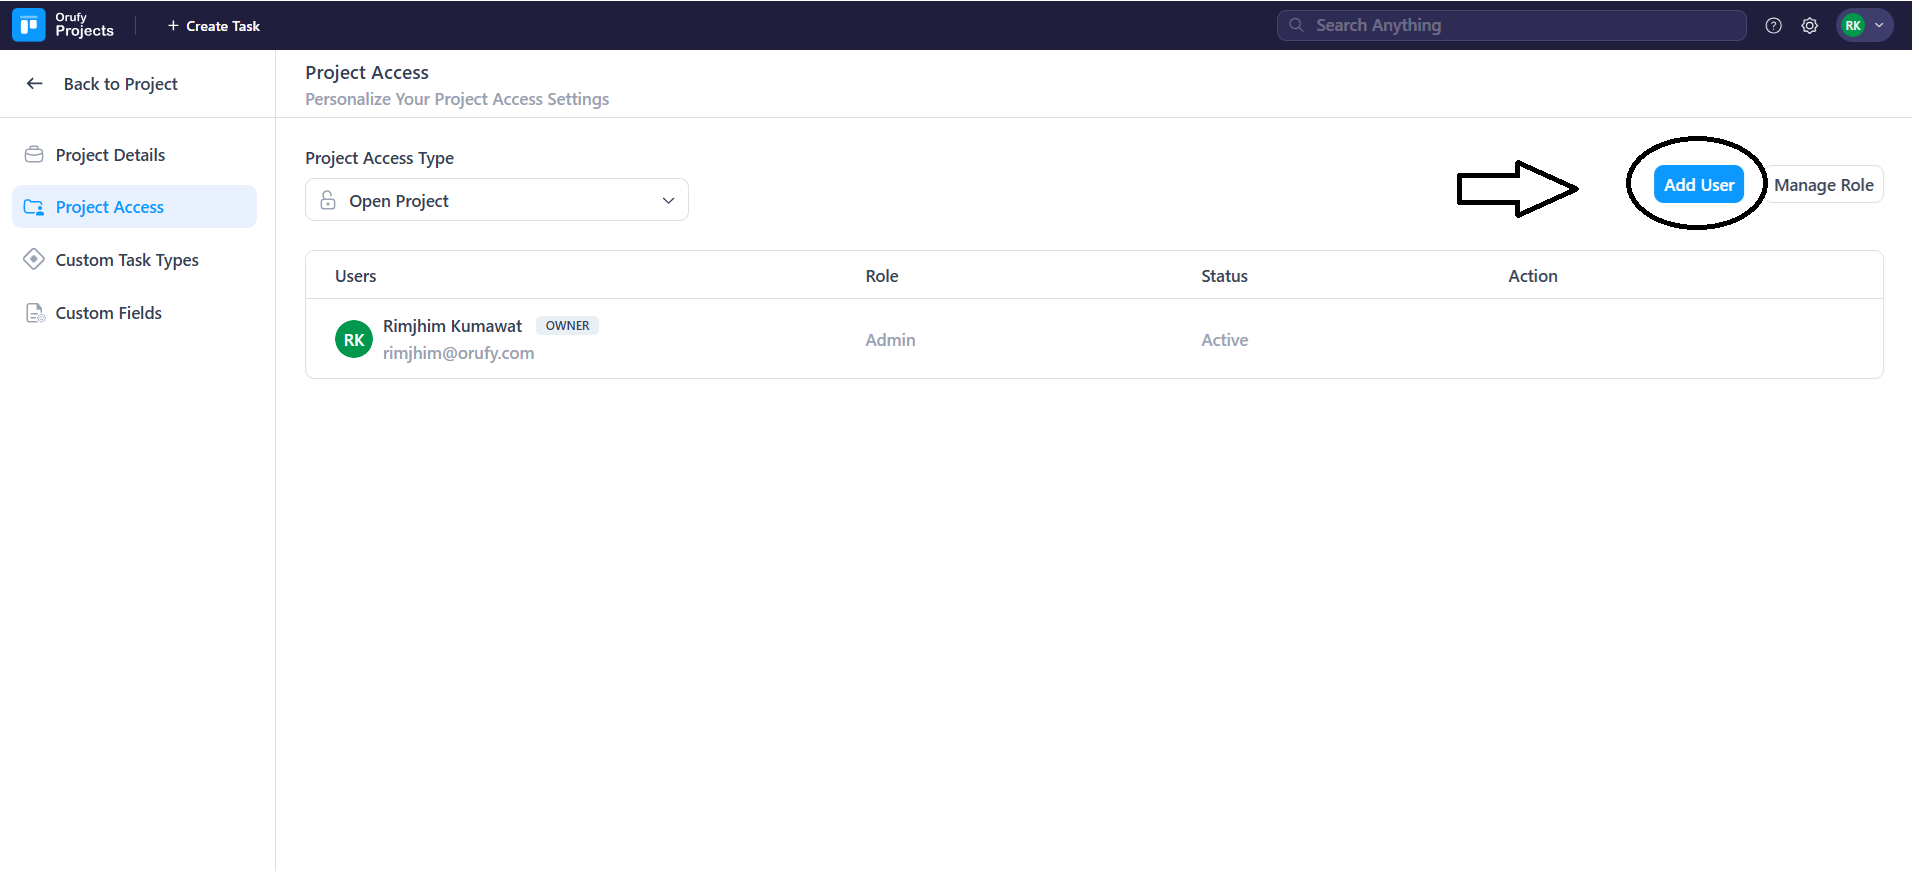
Task: Click the Custom Fields document icon
Action: tap(34, 313)
